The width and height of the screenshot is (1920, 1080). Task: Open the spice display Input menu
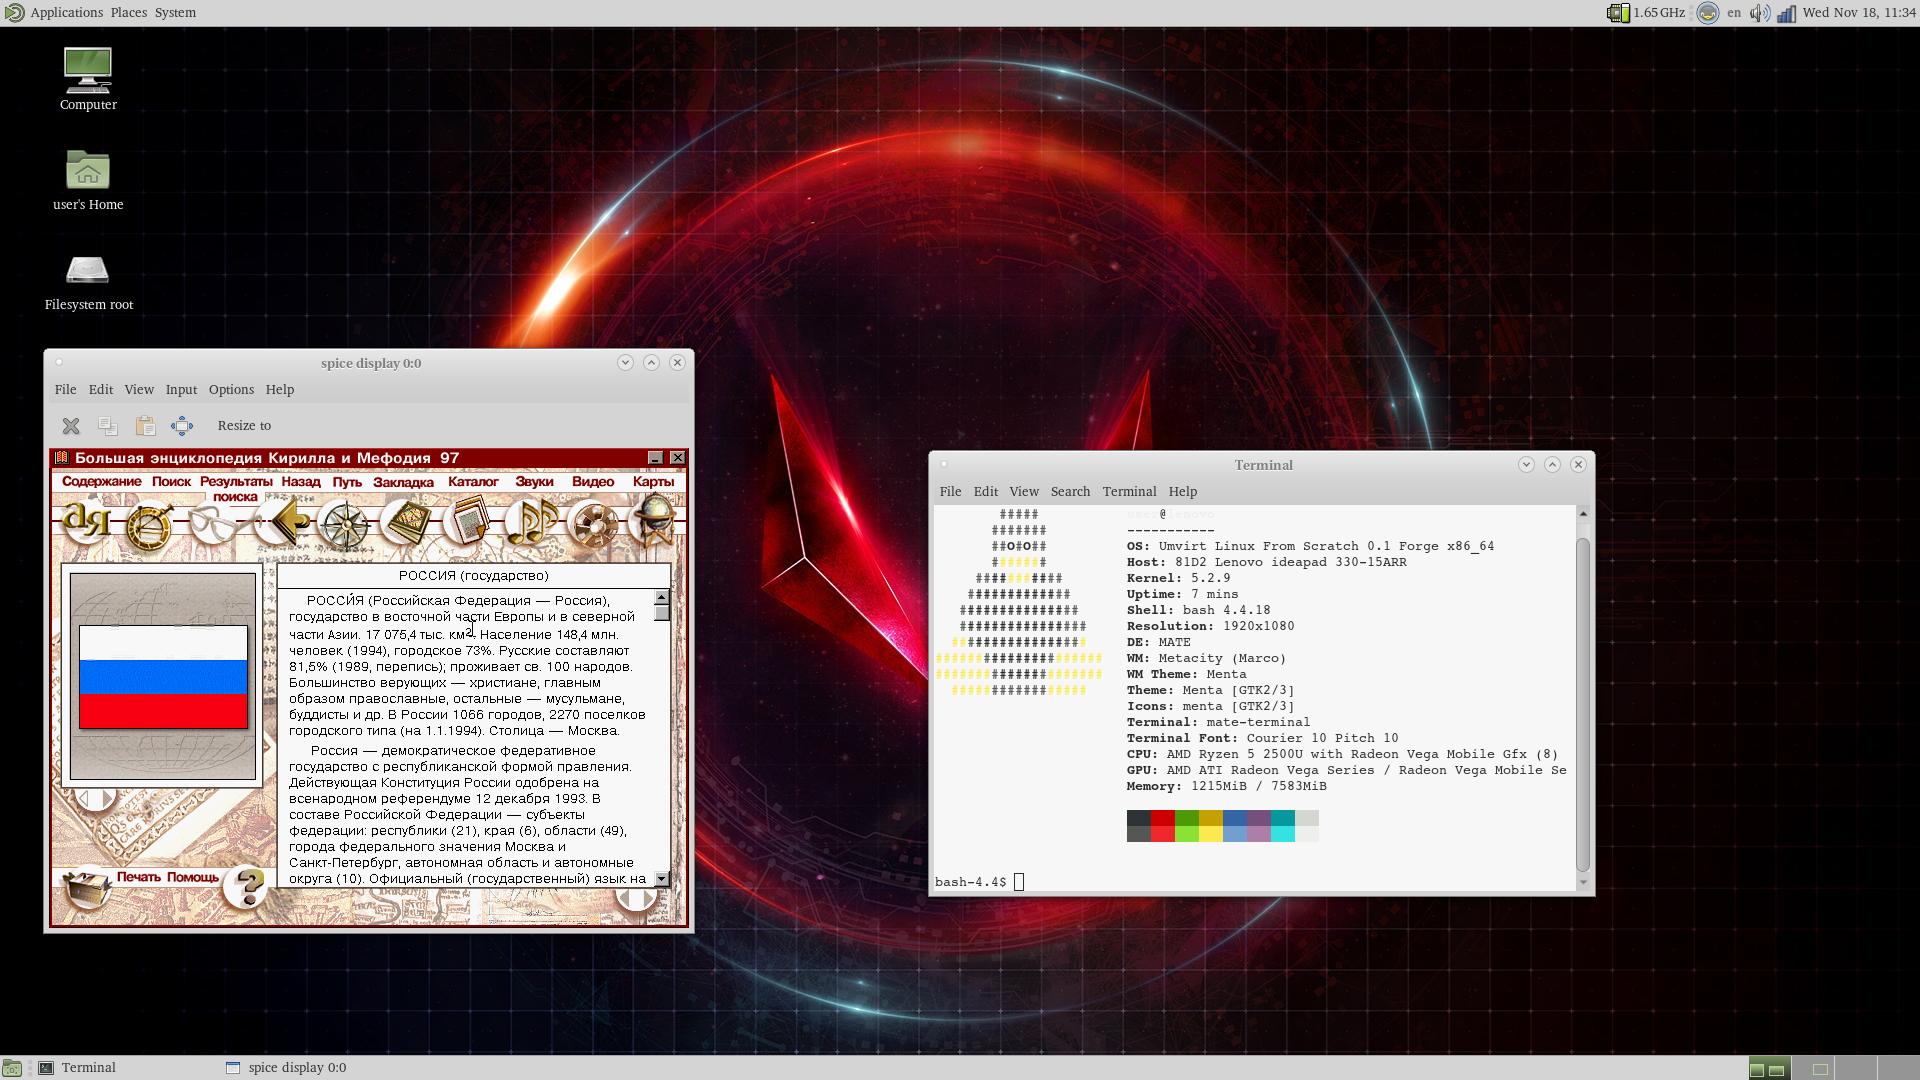point(181,390)
